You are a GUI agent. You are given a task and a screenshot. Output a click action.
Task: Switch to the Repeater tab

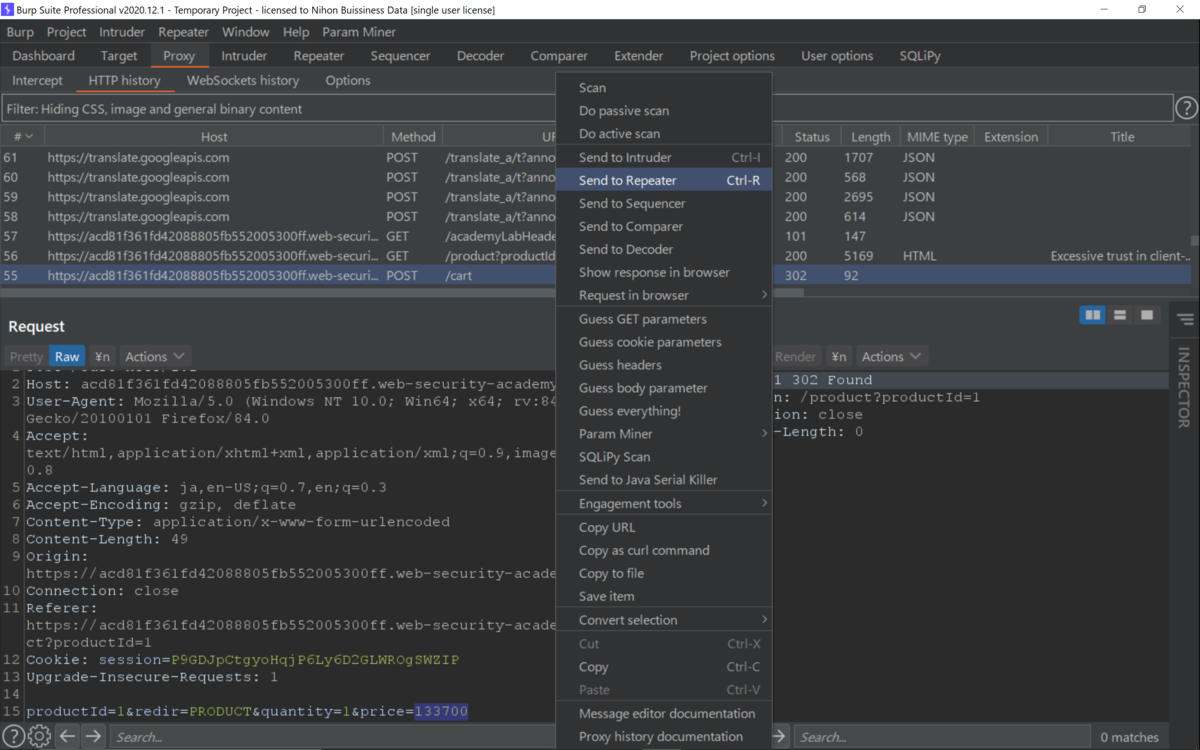point(319,56)
